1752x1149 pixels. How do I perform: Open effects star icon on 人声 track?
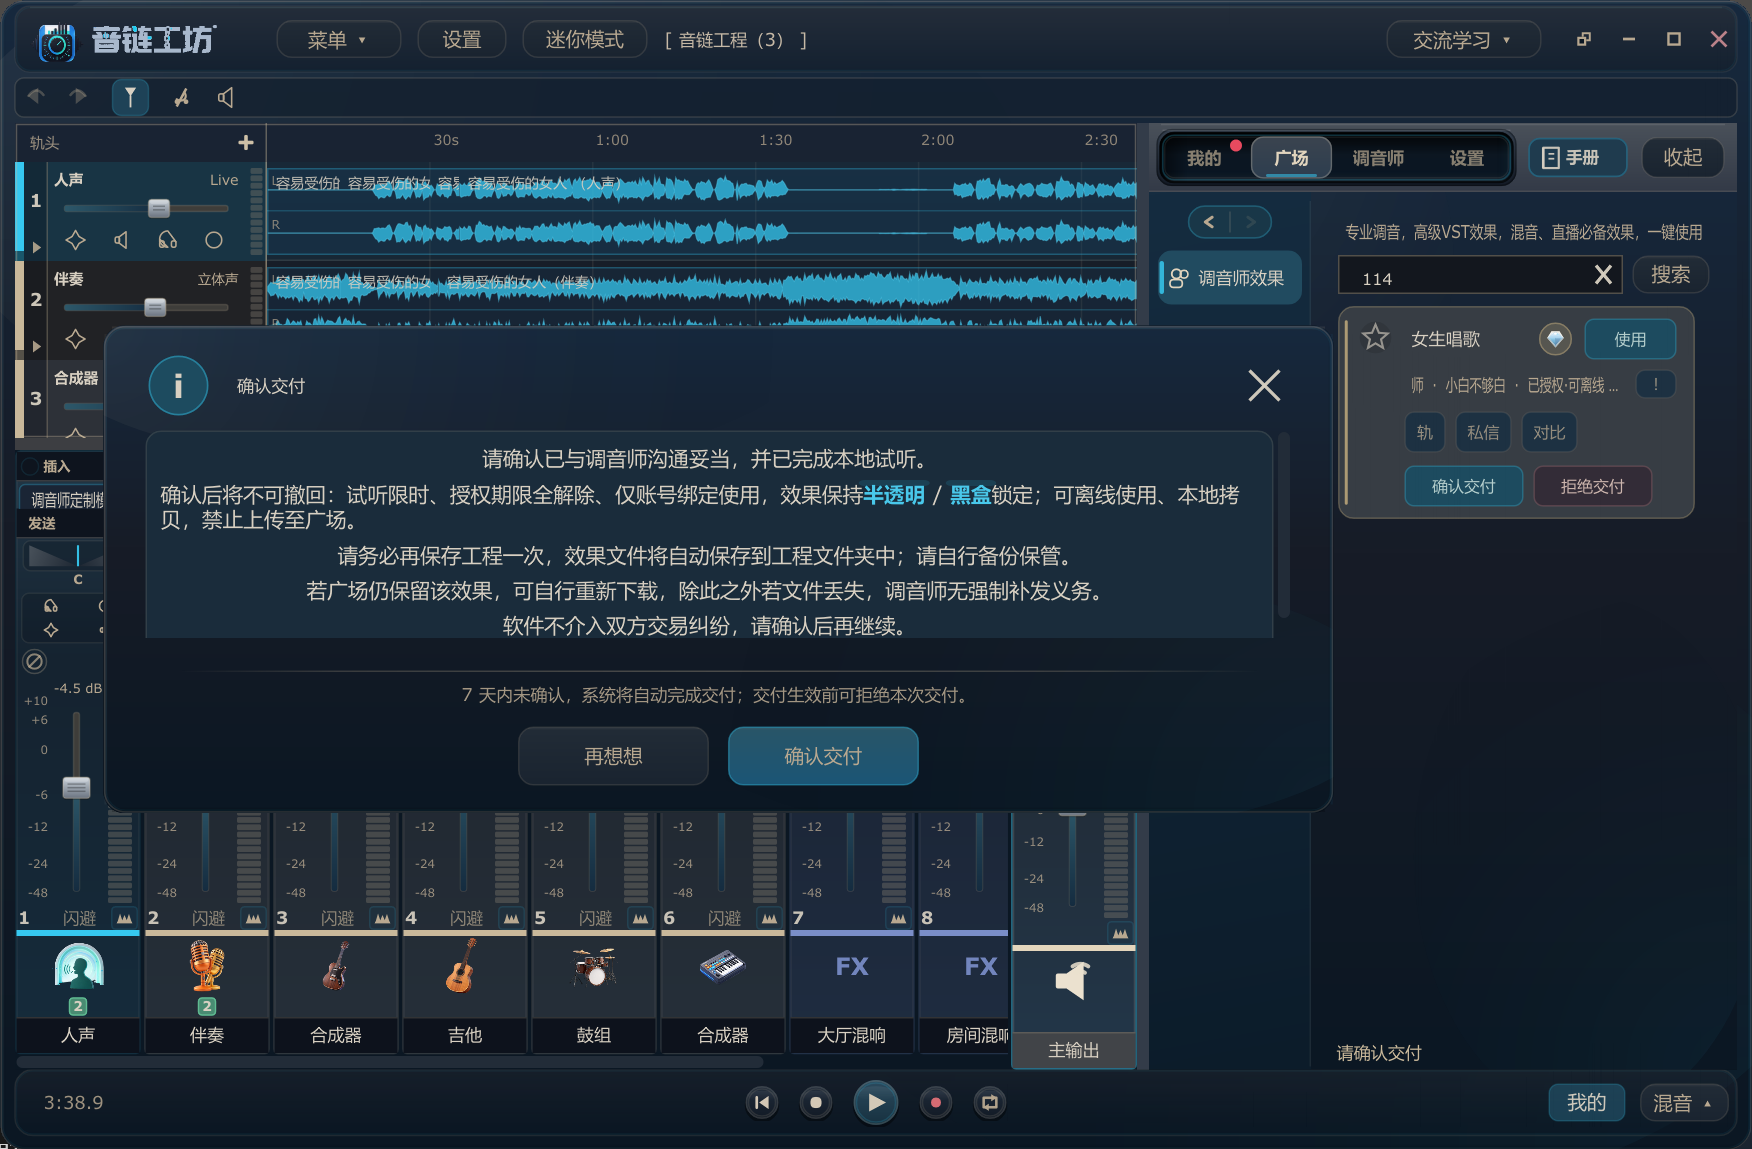point(75,240)
